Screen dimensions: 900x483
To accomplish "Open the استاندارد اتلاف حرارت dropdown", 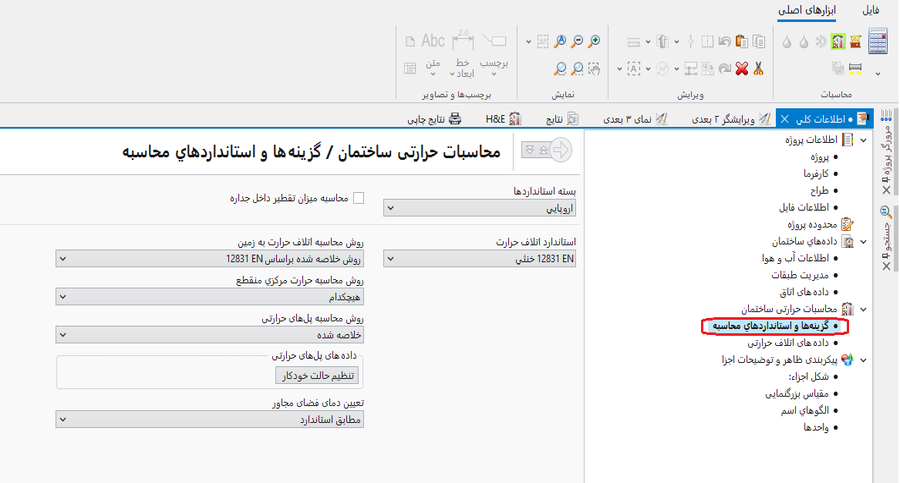I will click(481, 259).
